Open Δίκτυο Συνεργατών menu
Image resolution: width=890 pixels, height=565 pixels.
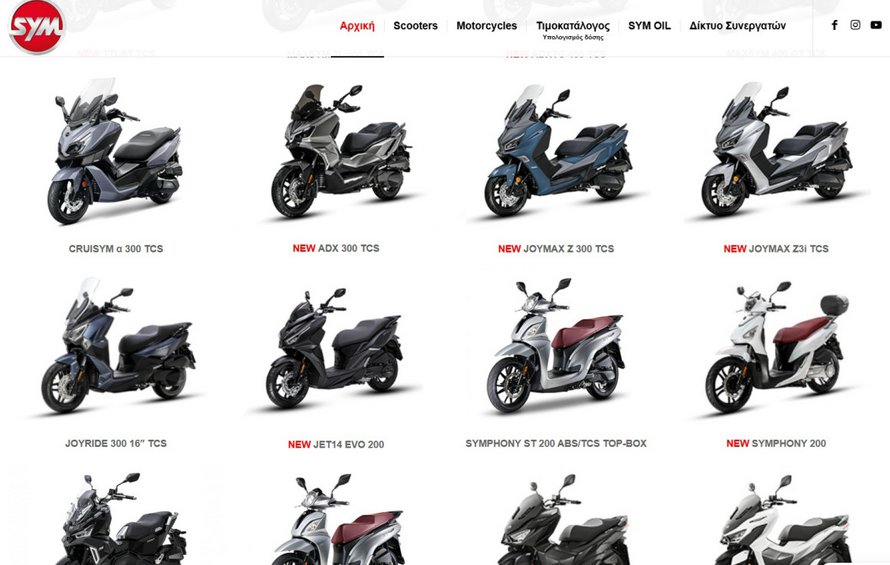coord(737,26)
